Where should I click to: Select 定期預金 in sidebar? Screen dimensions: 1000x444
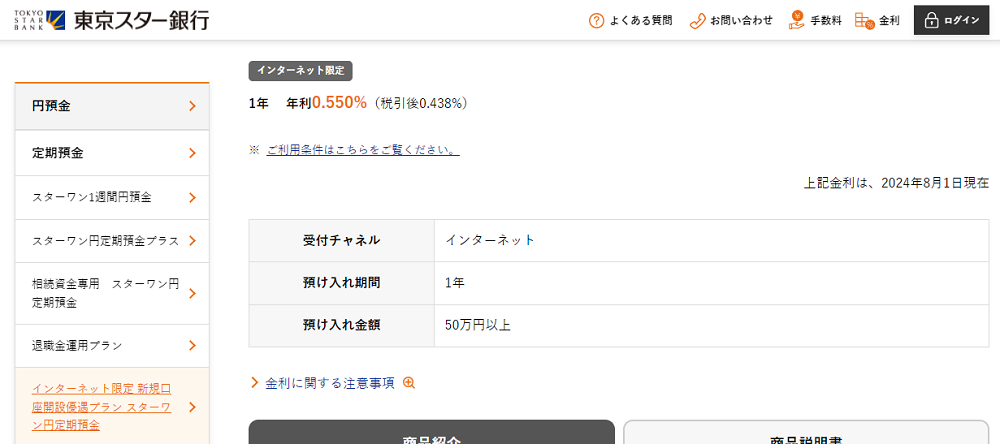112,153
